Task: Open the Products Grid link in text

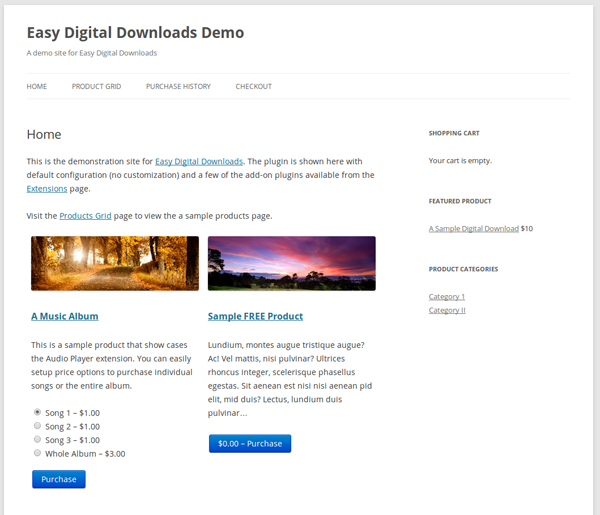Action: [x=85, y=216]
